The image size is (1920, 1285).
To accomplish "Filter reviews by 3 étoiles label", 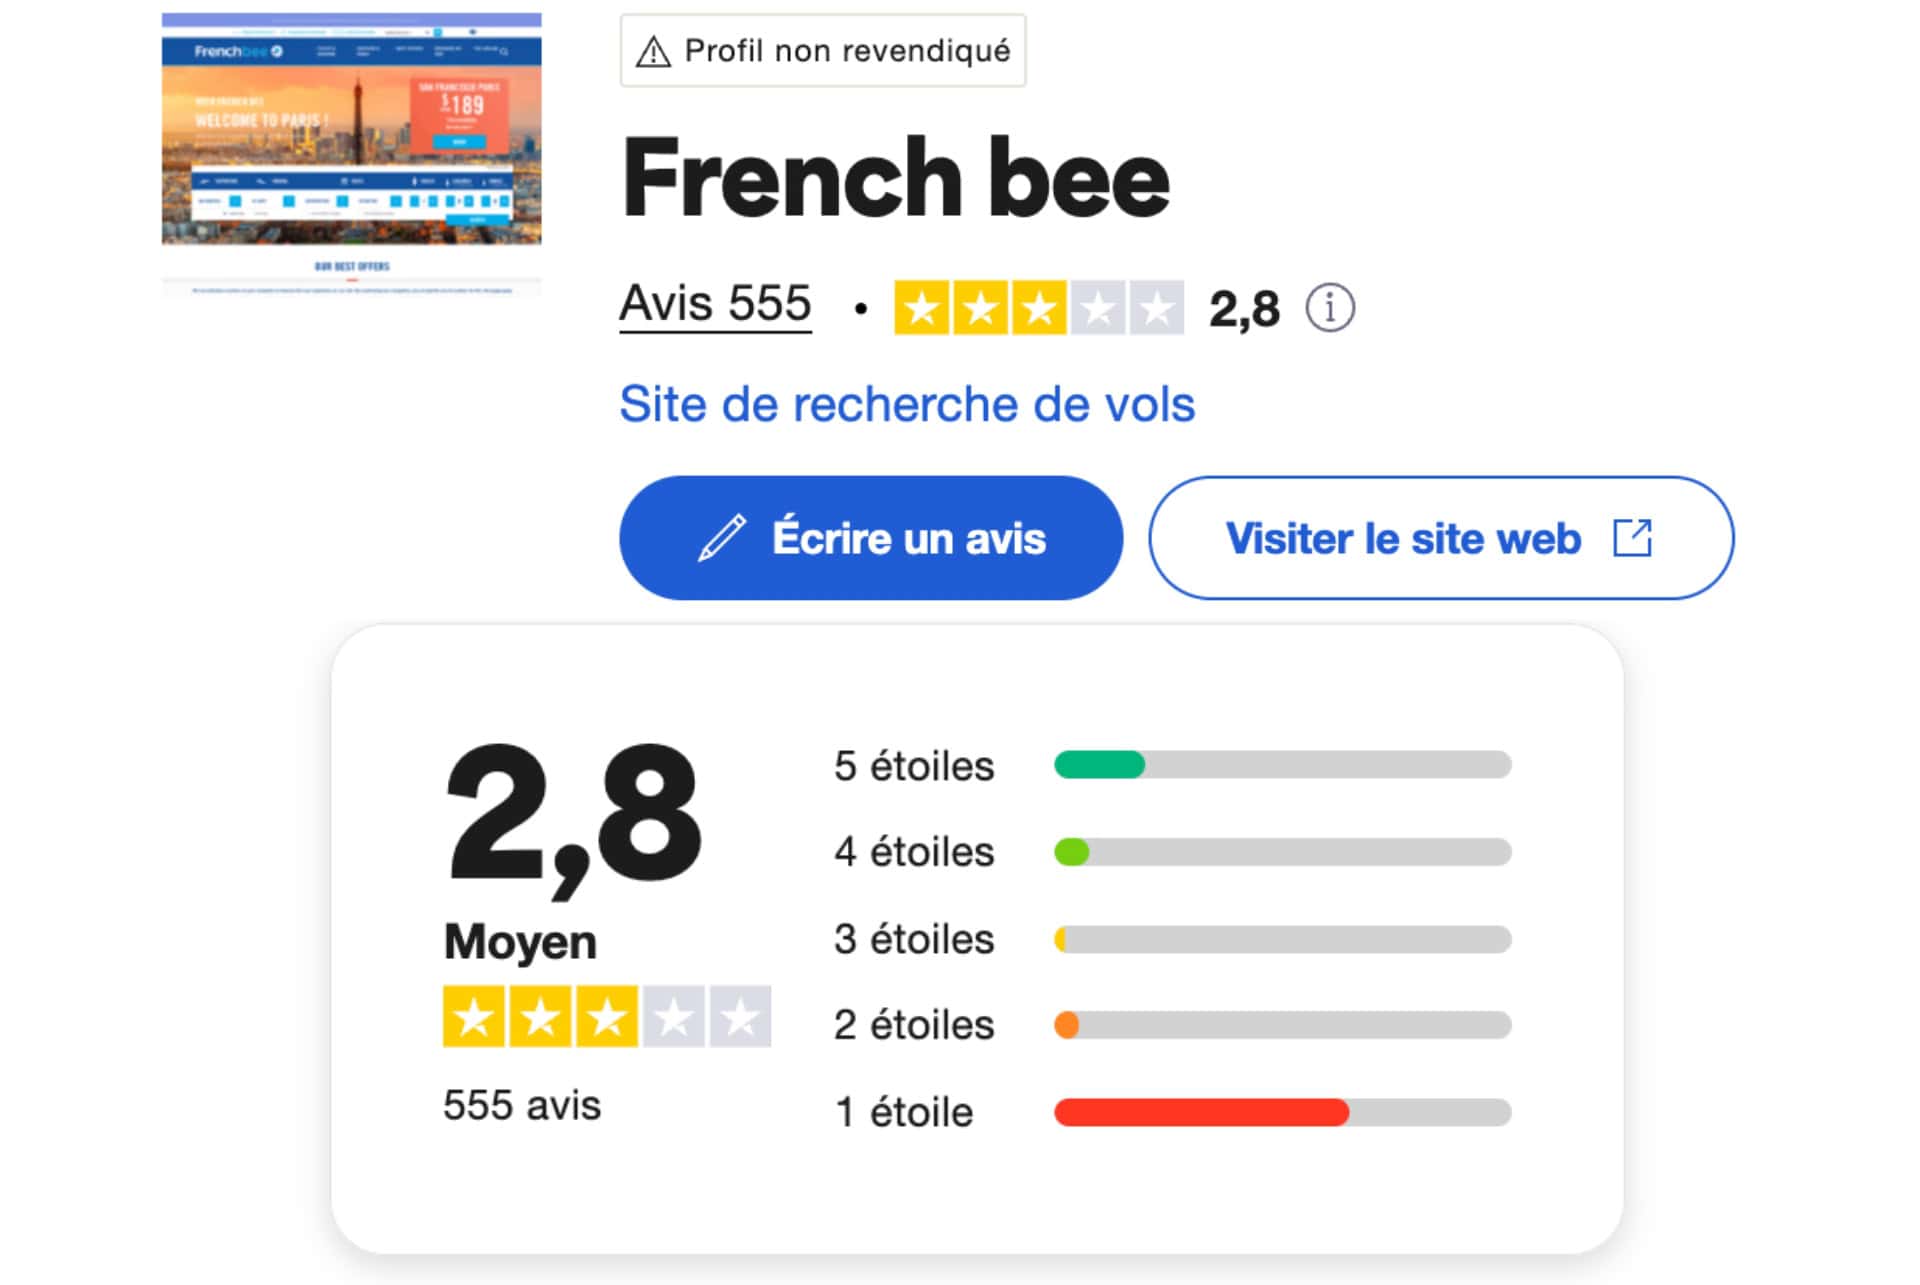I will pos(914,940).
